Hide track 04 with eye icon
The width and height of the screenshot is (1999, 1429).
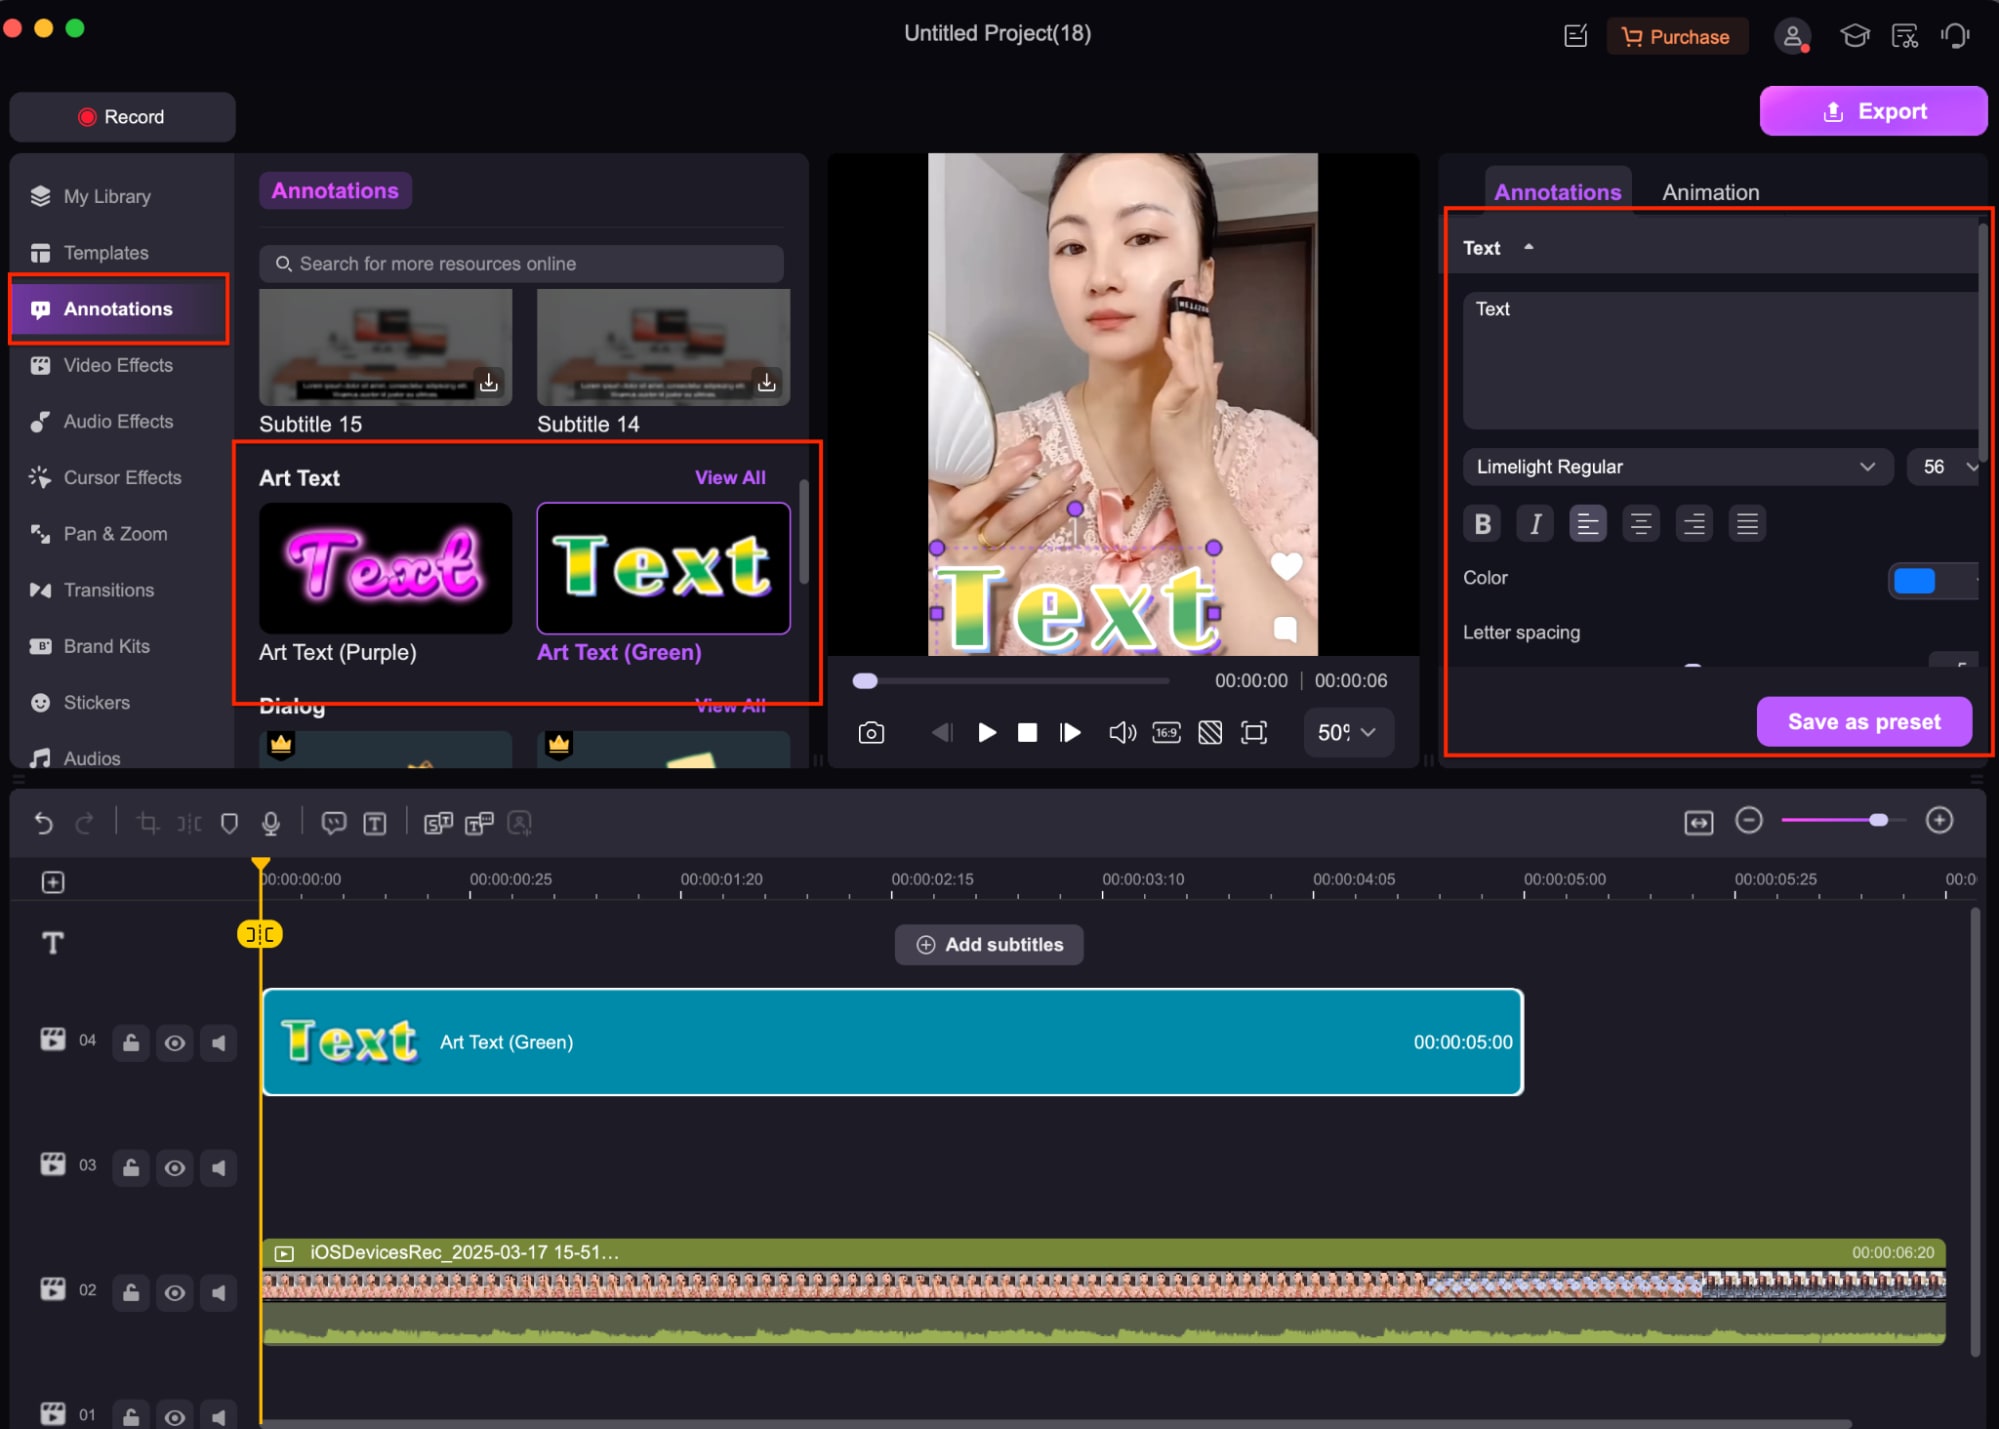click(x=174, y=1043)
